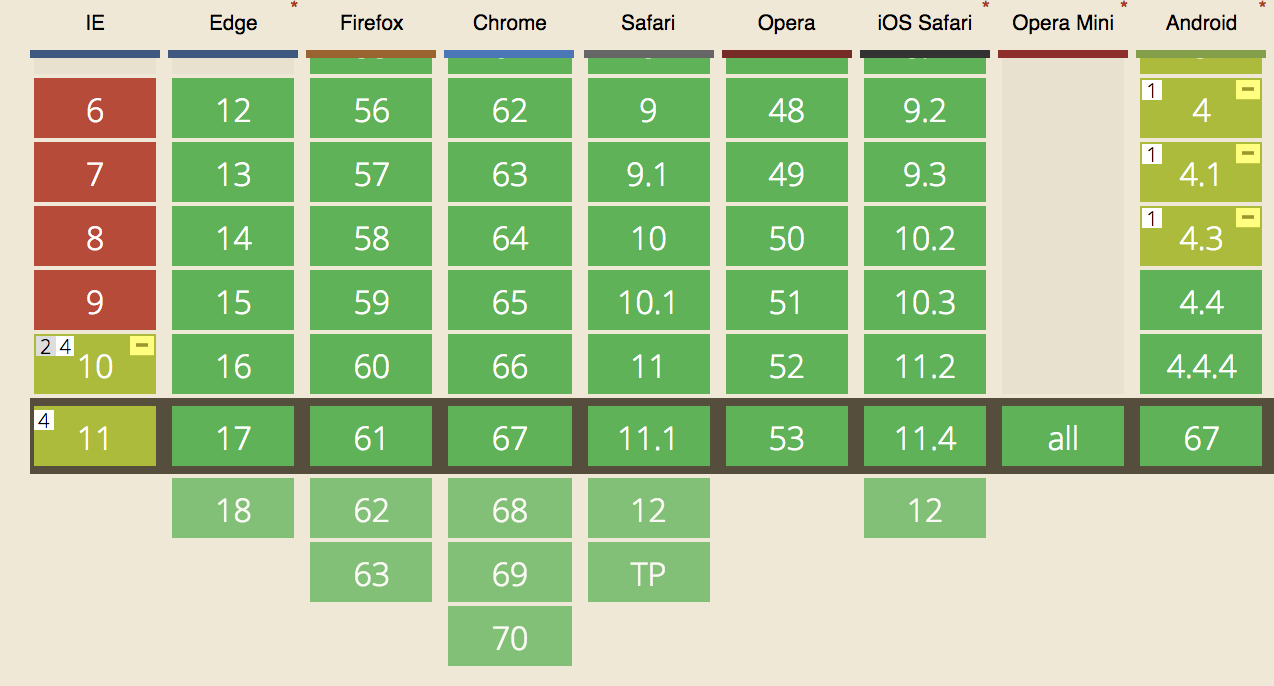Click the blue bar under Chrome header
The width and height of the screenshot is (1274, 686).
(x=509, y=54)
